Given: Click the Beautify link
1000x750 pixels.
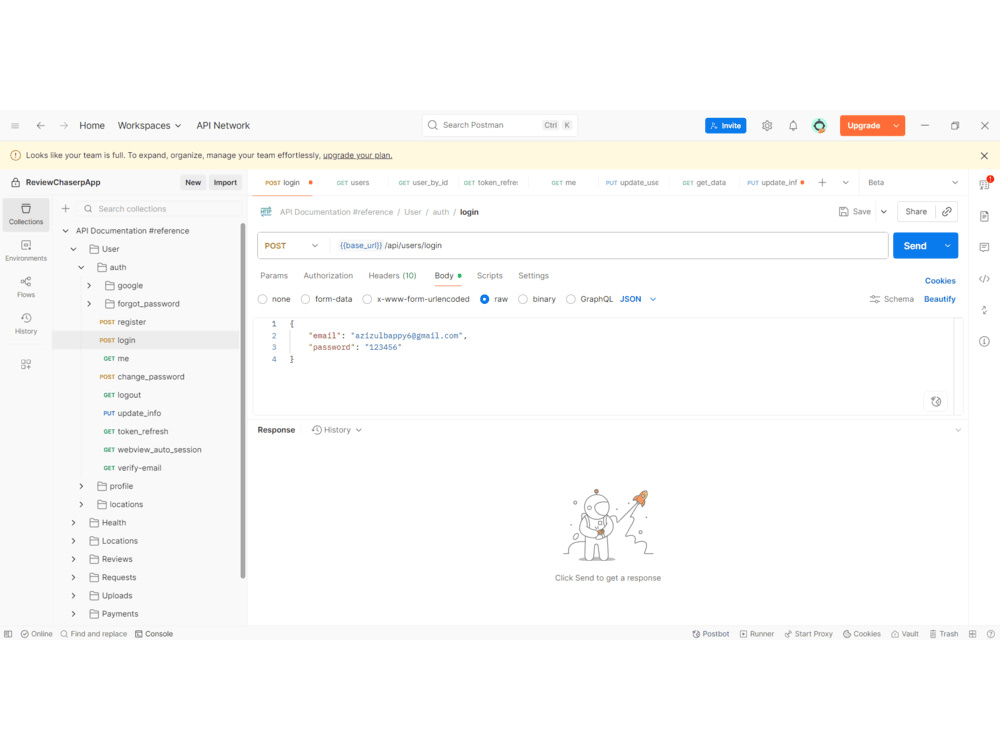Looking at the screenshot, I should pos(939,299).
